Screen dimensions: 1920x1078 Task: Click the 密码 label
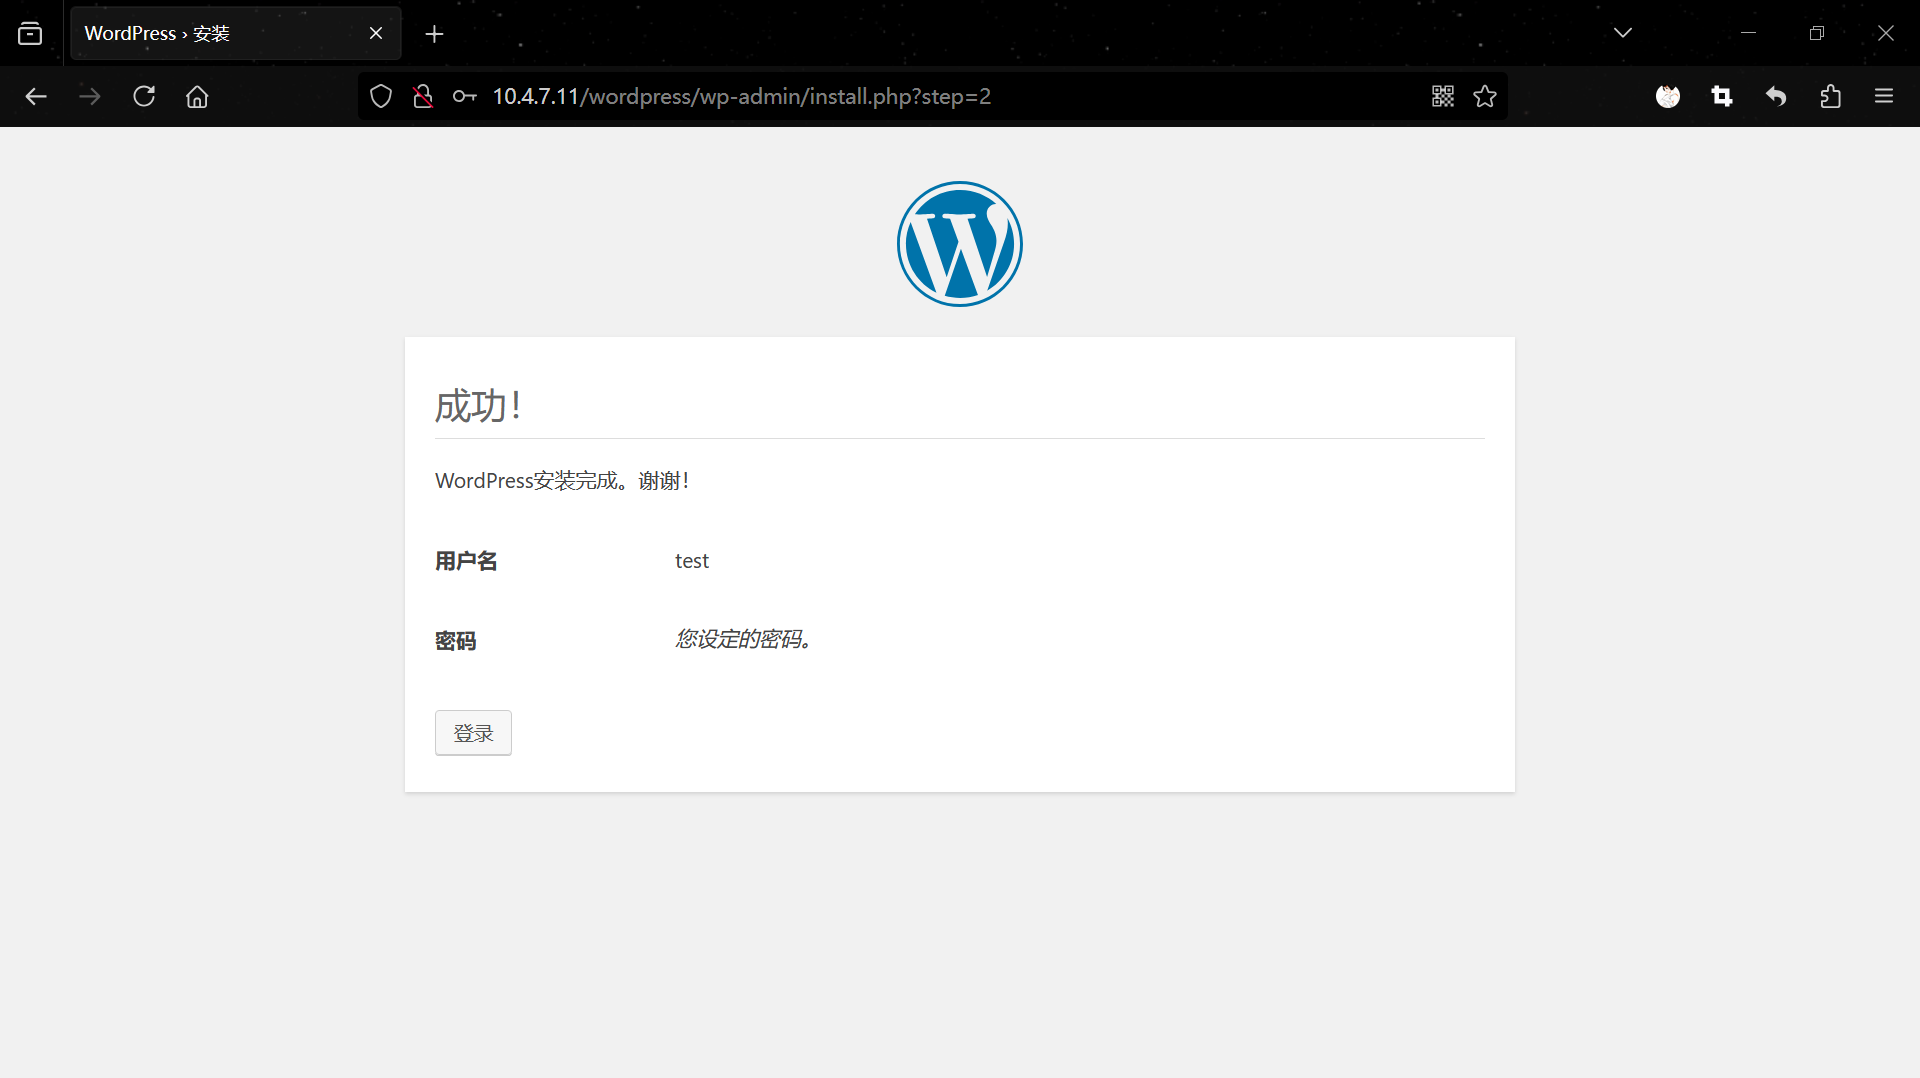point(455,641)
